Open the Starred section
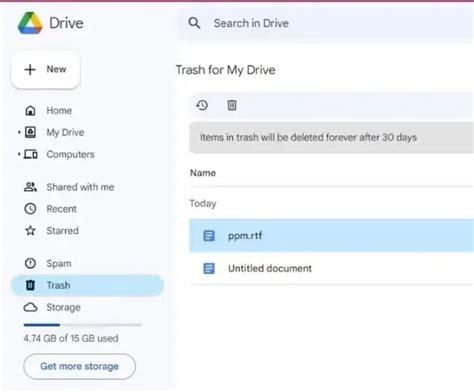This screenshot has width=474, height=392. click(62, 231)
